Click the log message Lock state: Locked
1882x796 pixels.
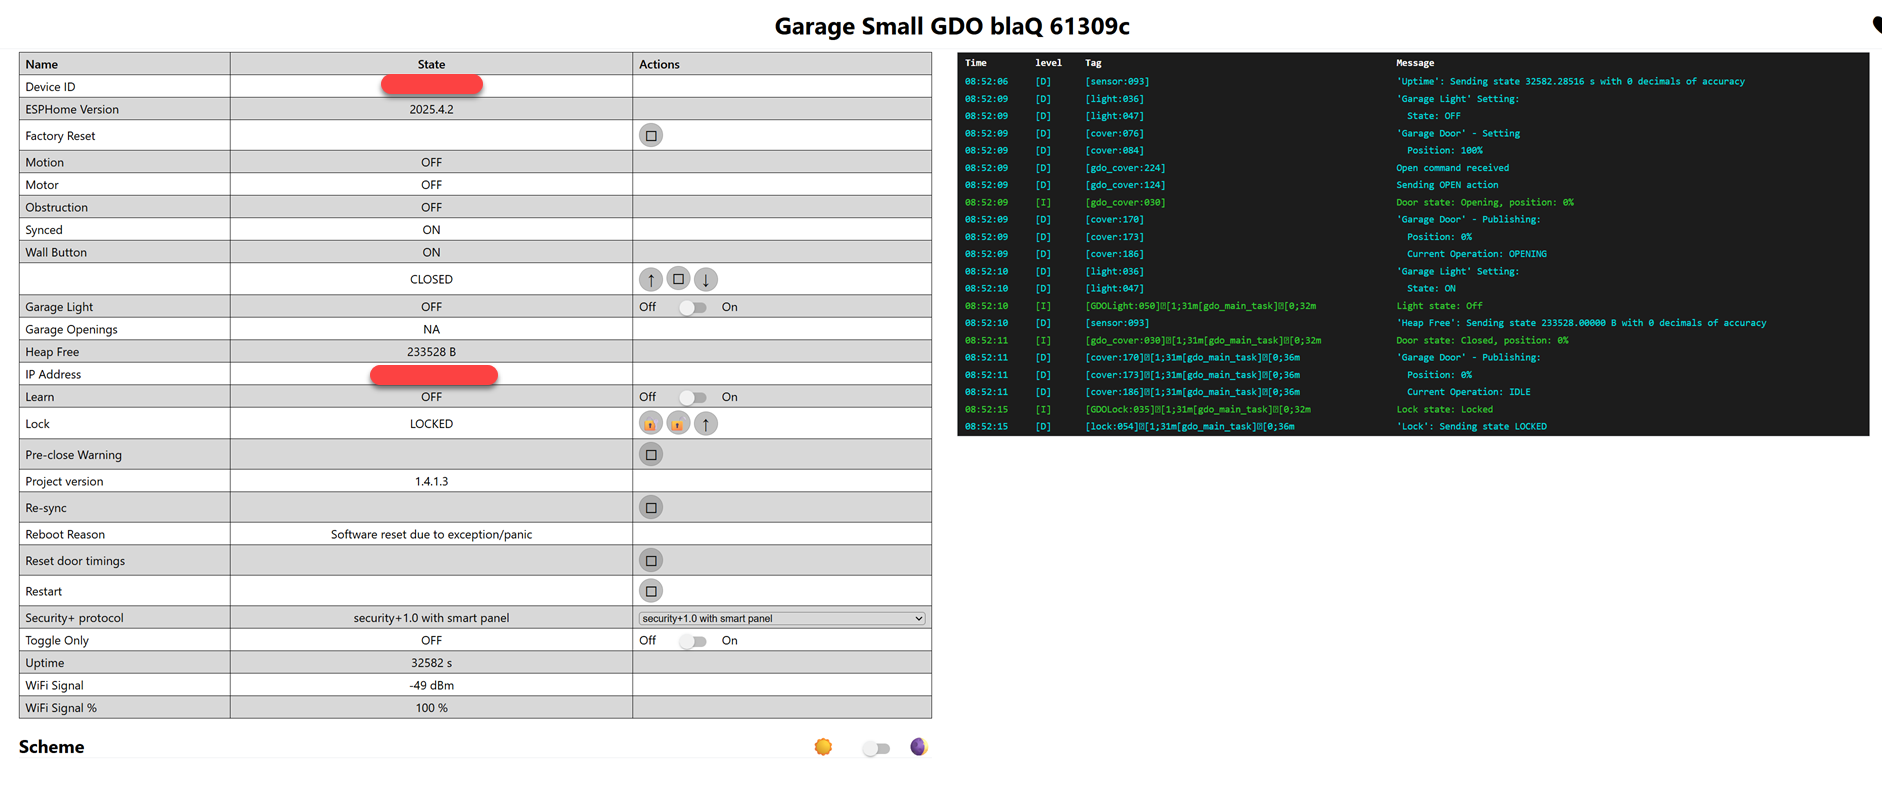1444,409
